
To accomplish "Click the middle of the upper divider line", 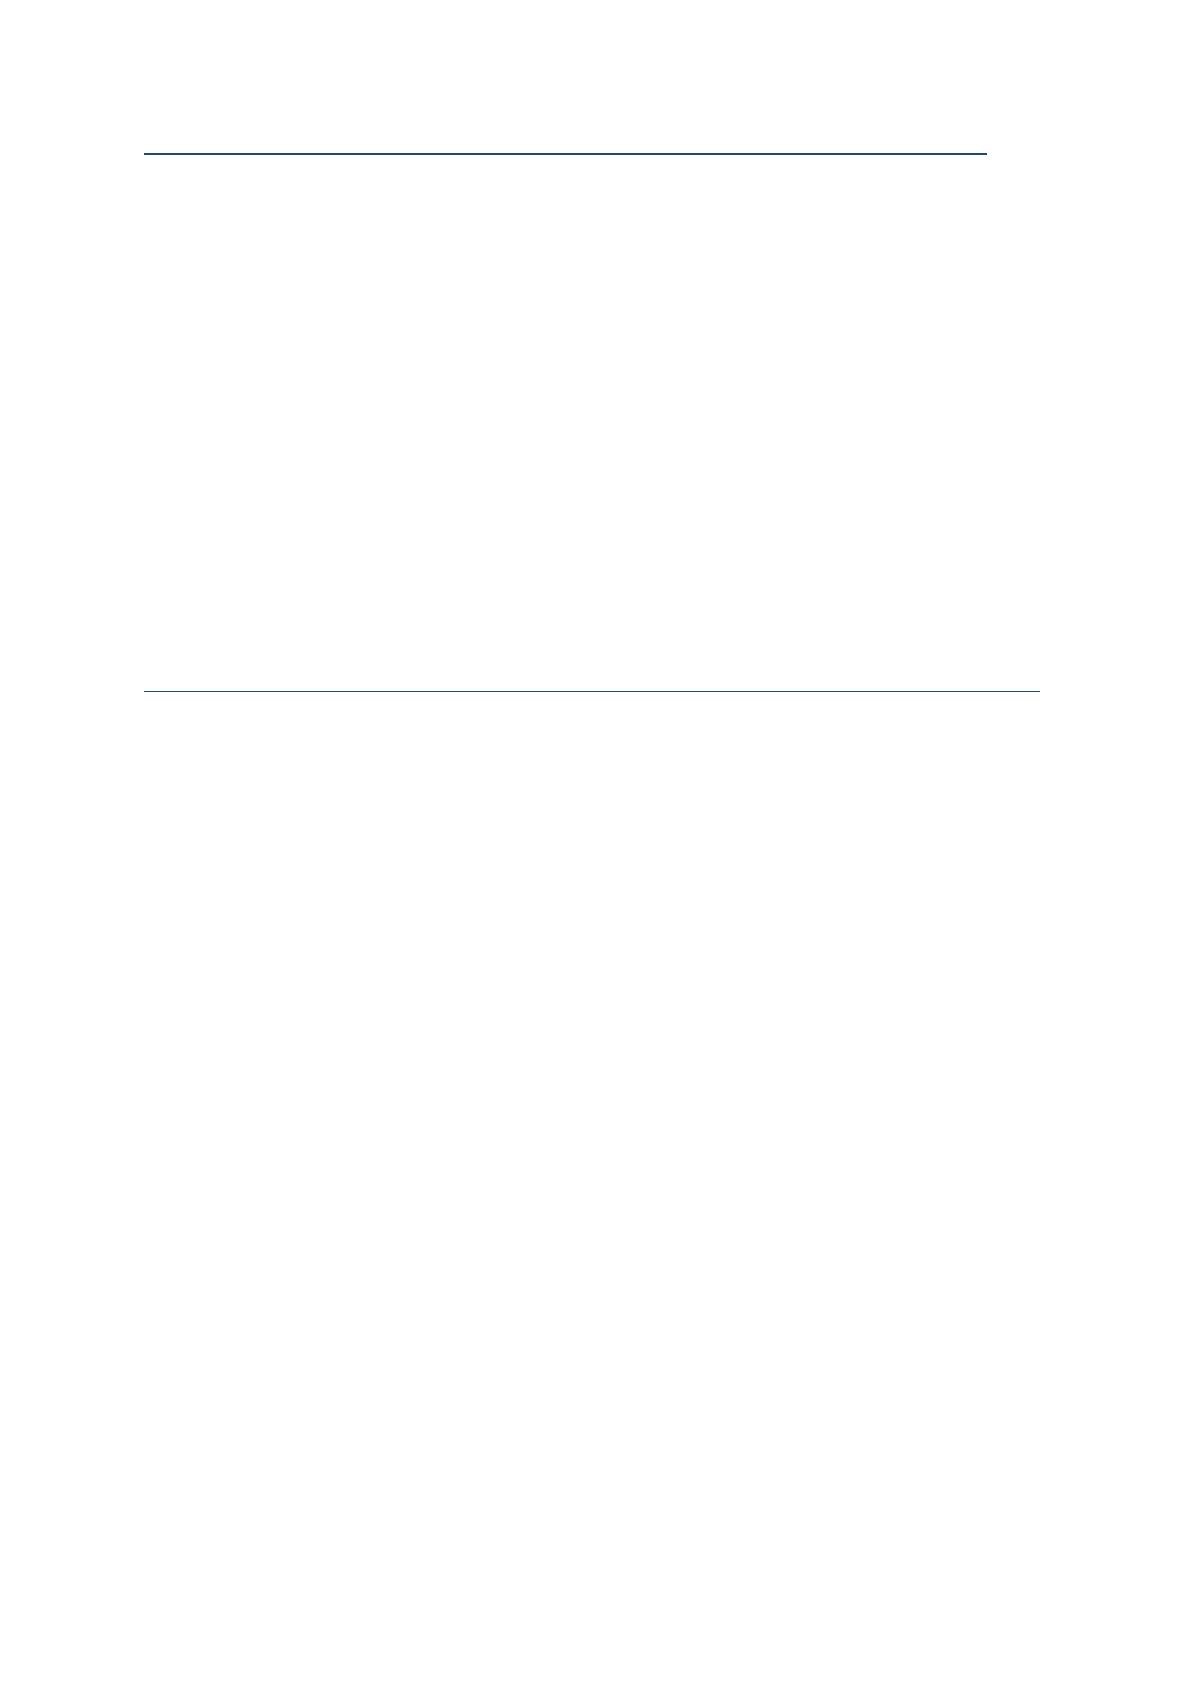I will (x=565, y=154).
